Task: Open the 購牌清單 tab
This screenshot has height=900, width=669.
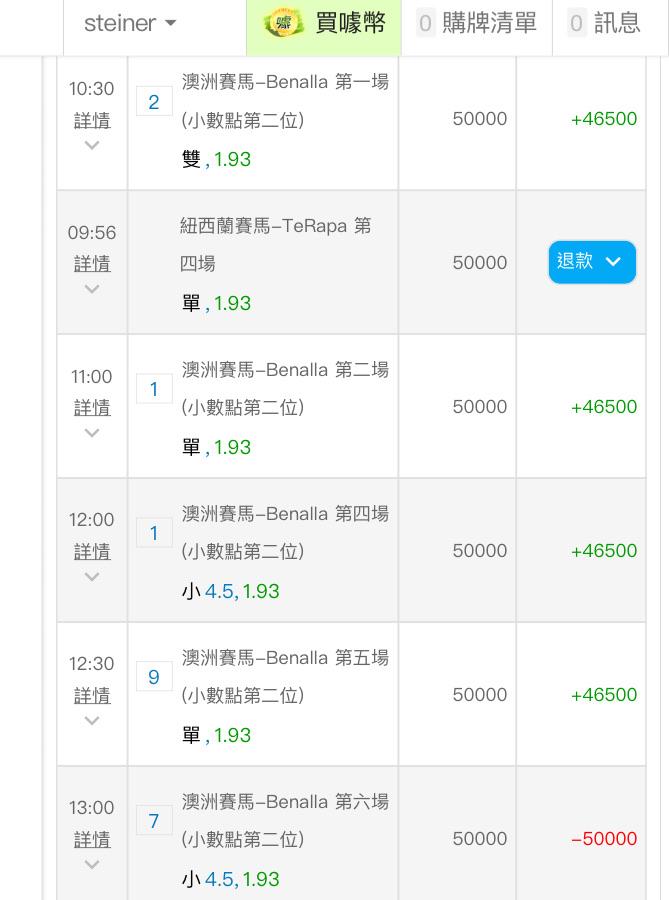Action: 477,27
